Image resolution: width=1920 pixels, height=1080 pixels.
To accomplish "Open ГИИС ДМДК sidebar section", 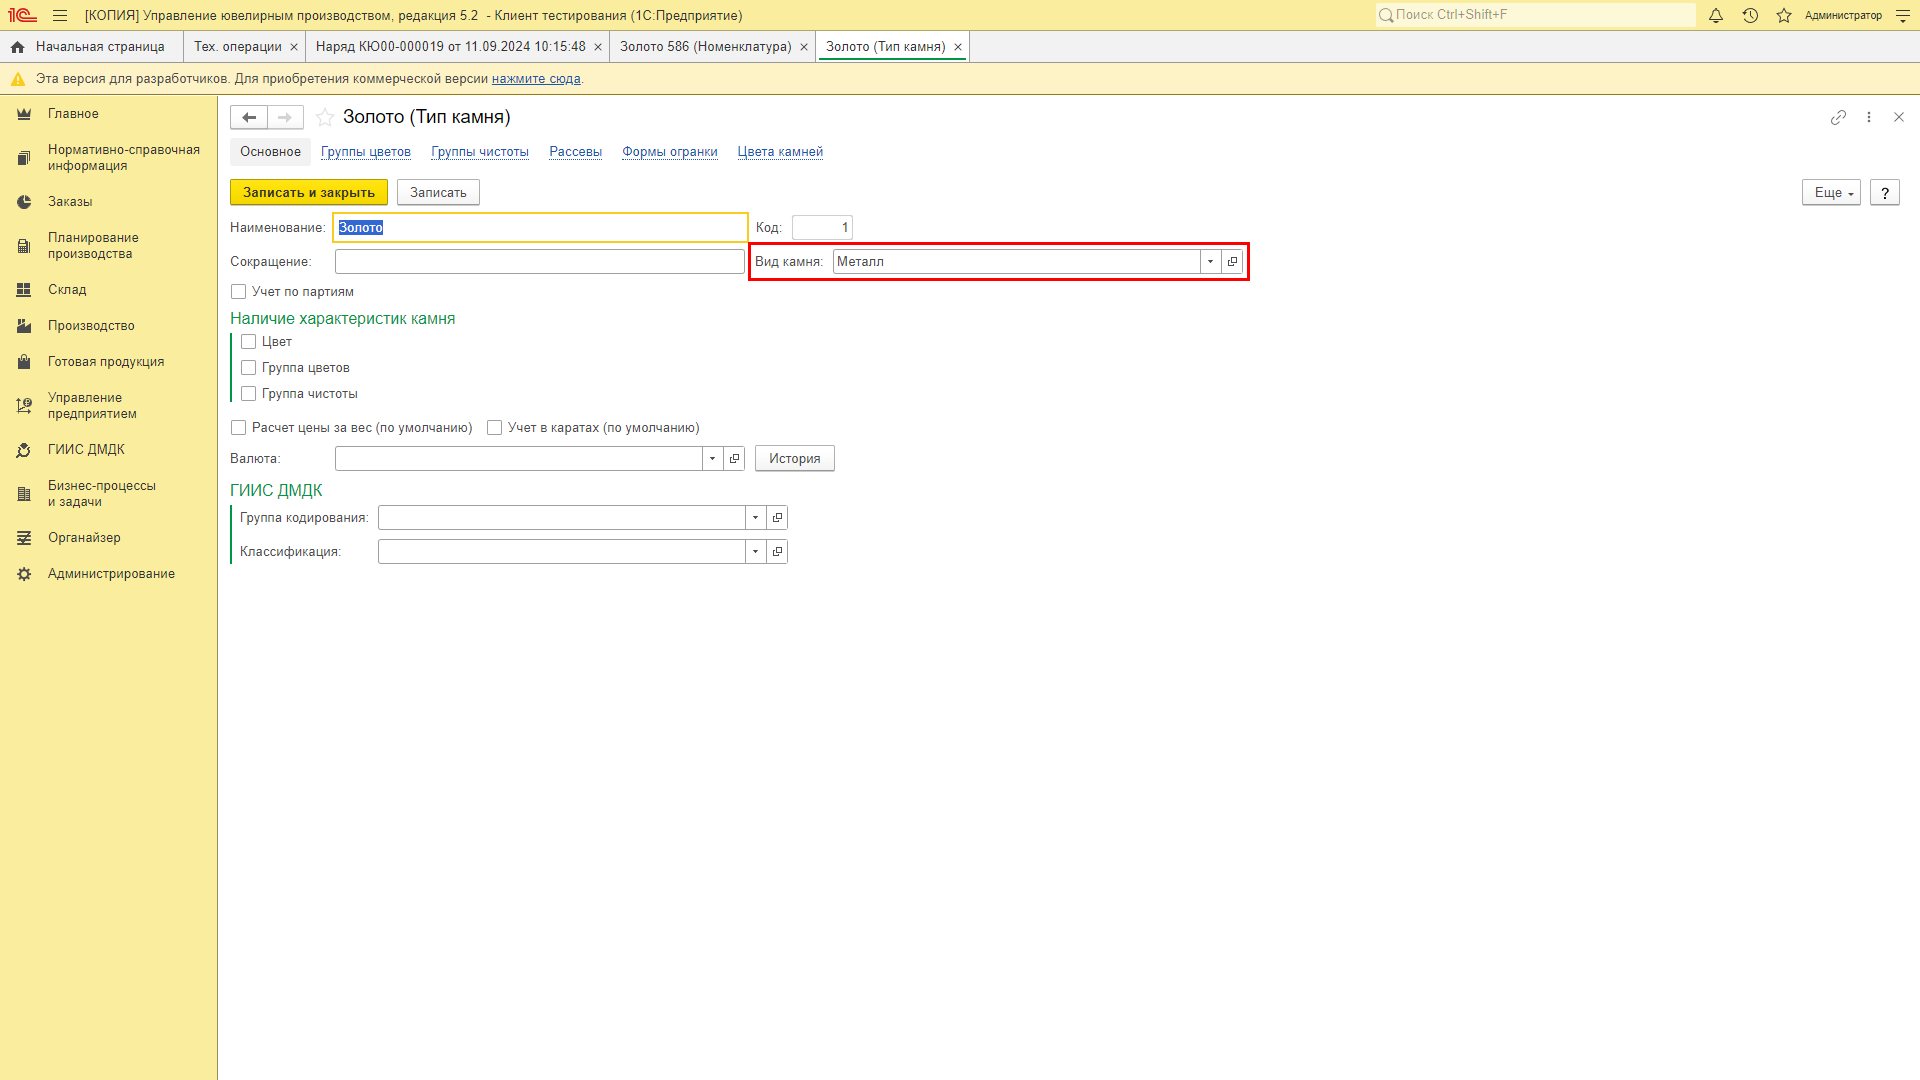I will tap(86, 450).
